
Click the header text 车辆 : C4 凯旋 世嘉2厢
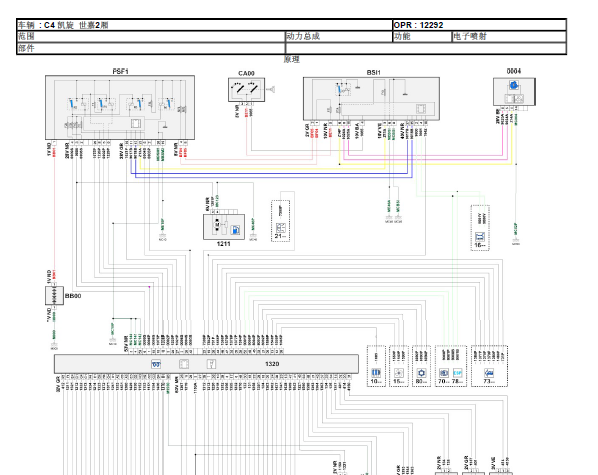(63, 25)
